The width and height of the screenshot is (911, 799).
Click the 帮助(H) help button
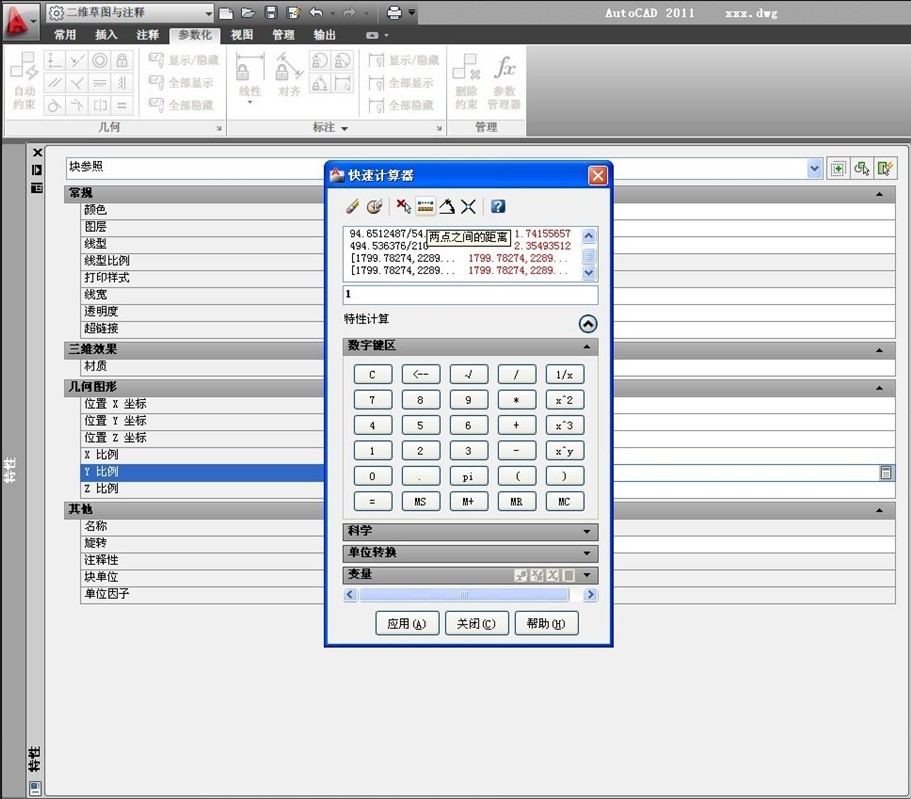pyautogui.click(x=546, y=624)
